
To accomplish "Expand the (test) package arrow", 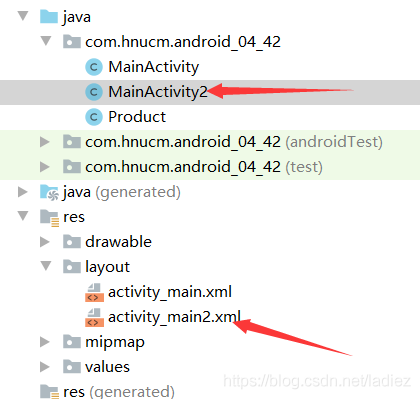I will (45, 167).
